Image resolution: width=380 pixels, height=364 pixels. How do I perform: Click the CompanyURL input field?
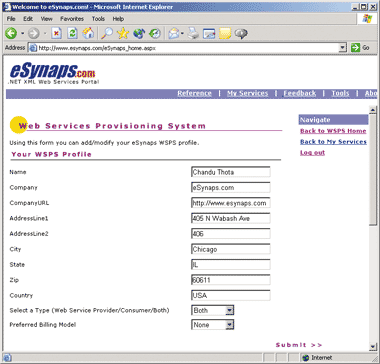(x=231, y=203)
